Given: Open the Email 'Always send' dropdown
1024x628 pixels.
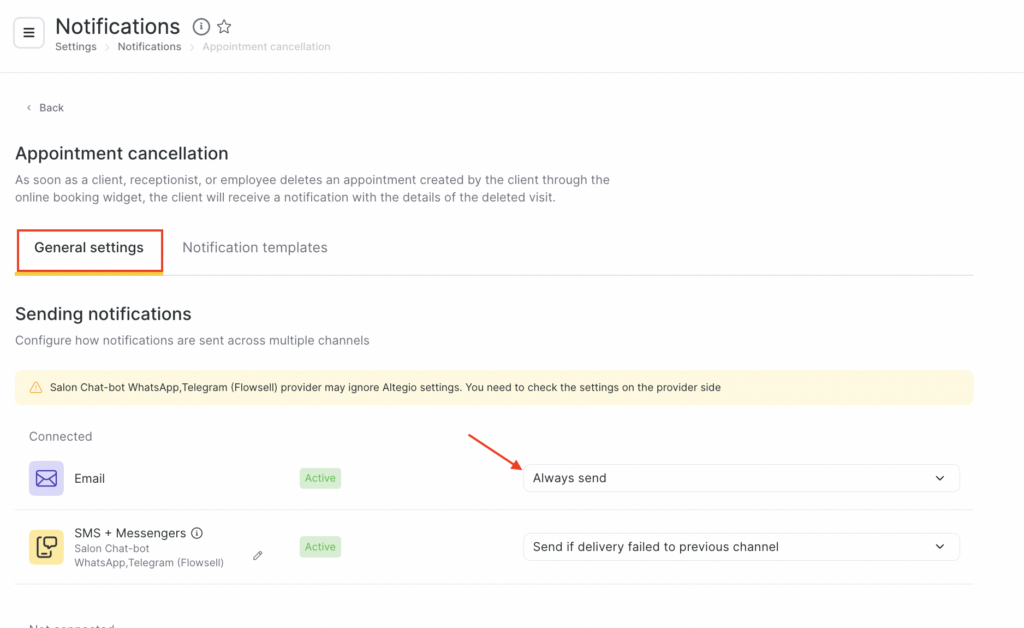Looking at the screenshot, I should [740, 478].
